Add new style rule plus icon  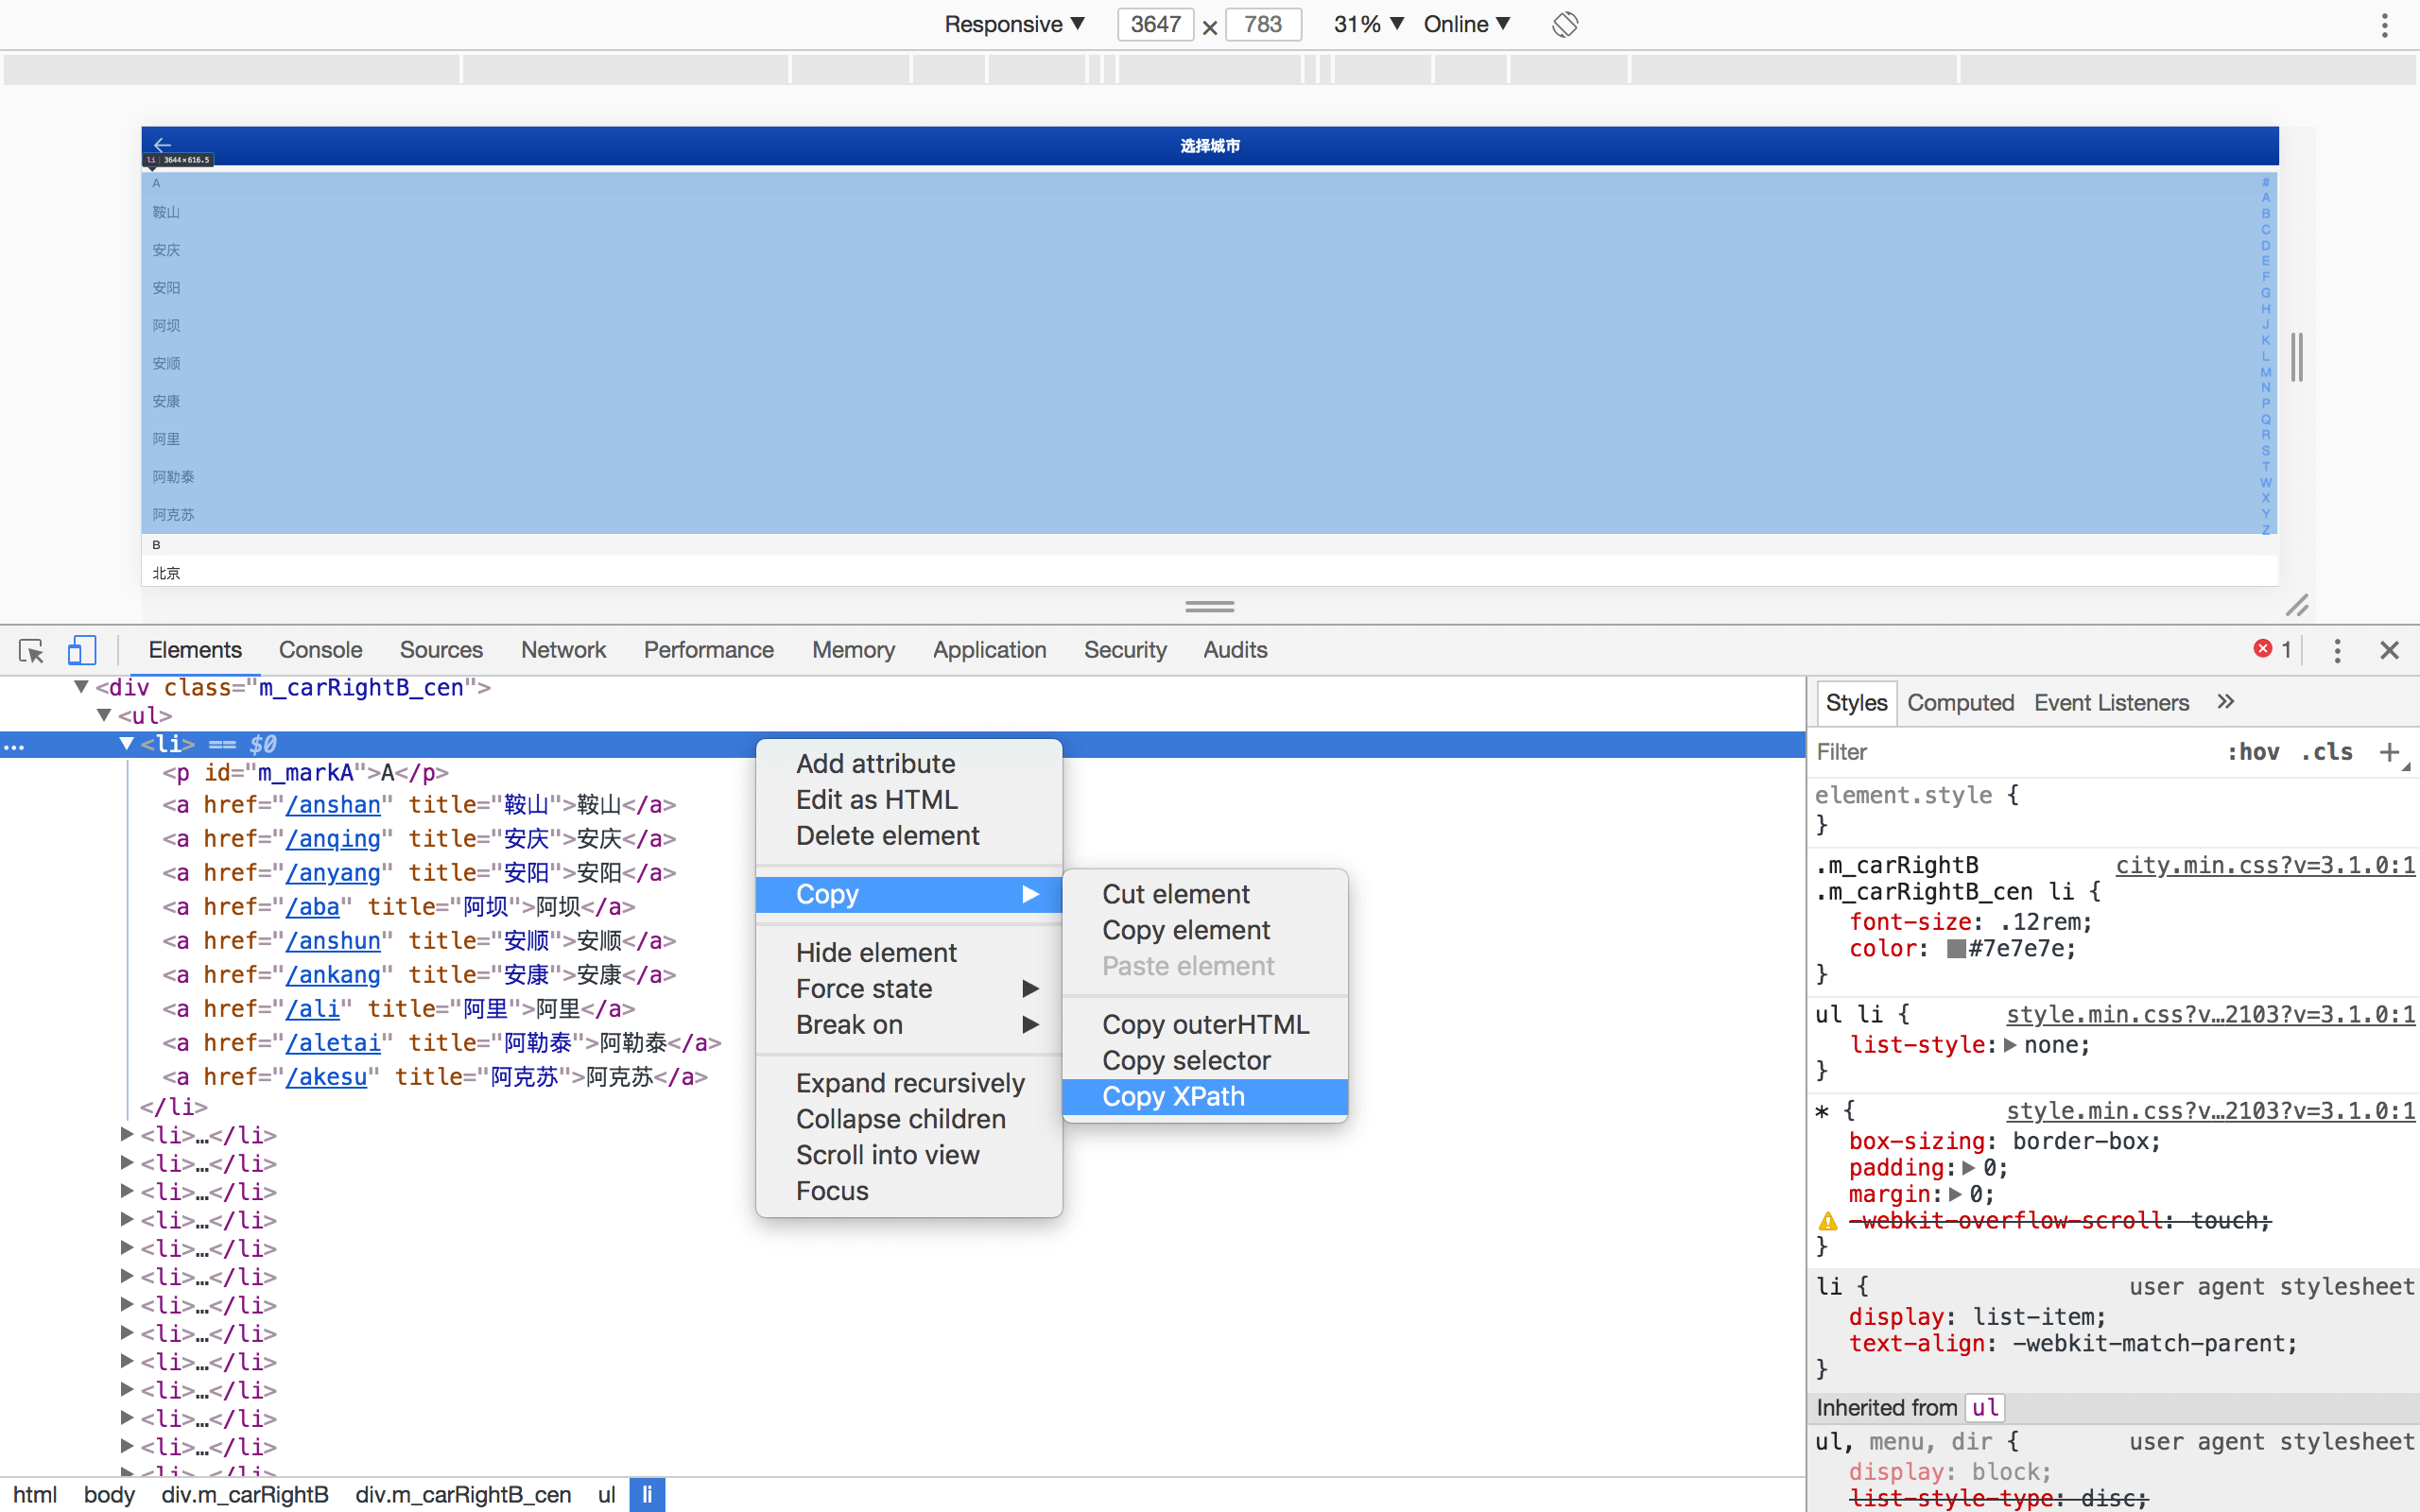point(2389,752)
